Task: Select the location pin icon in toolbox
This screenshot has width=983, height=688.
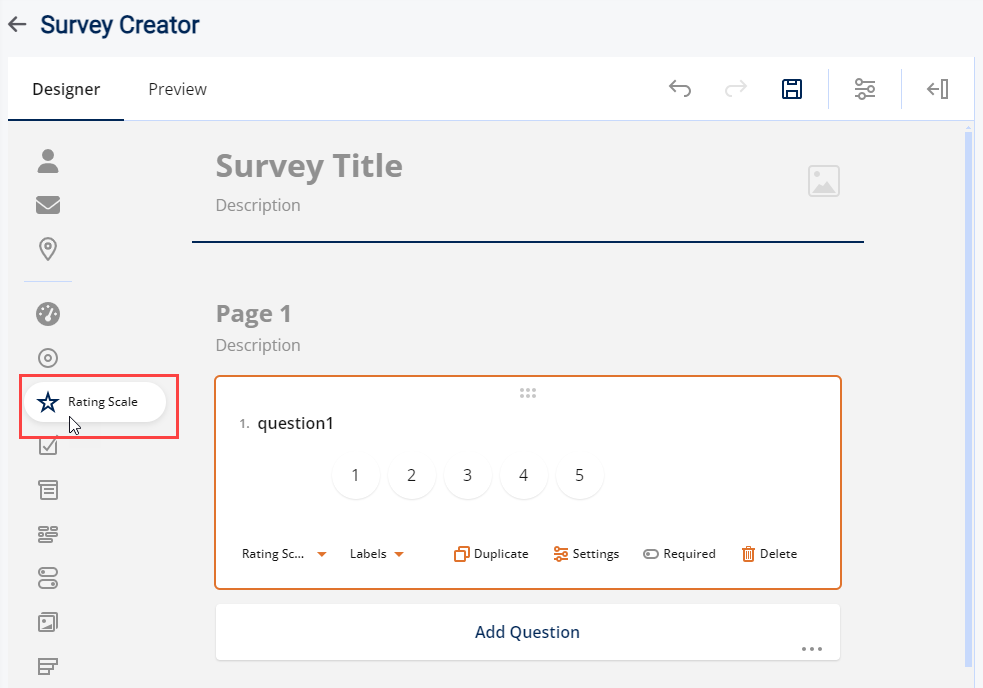Action: 48,248
